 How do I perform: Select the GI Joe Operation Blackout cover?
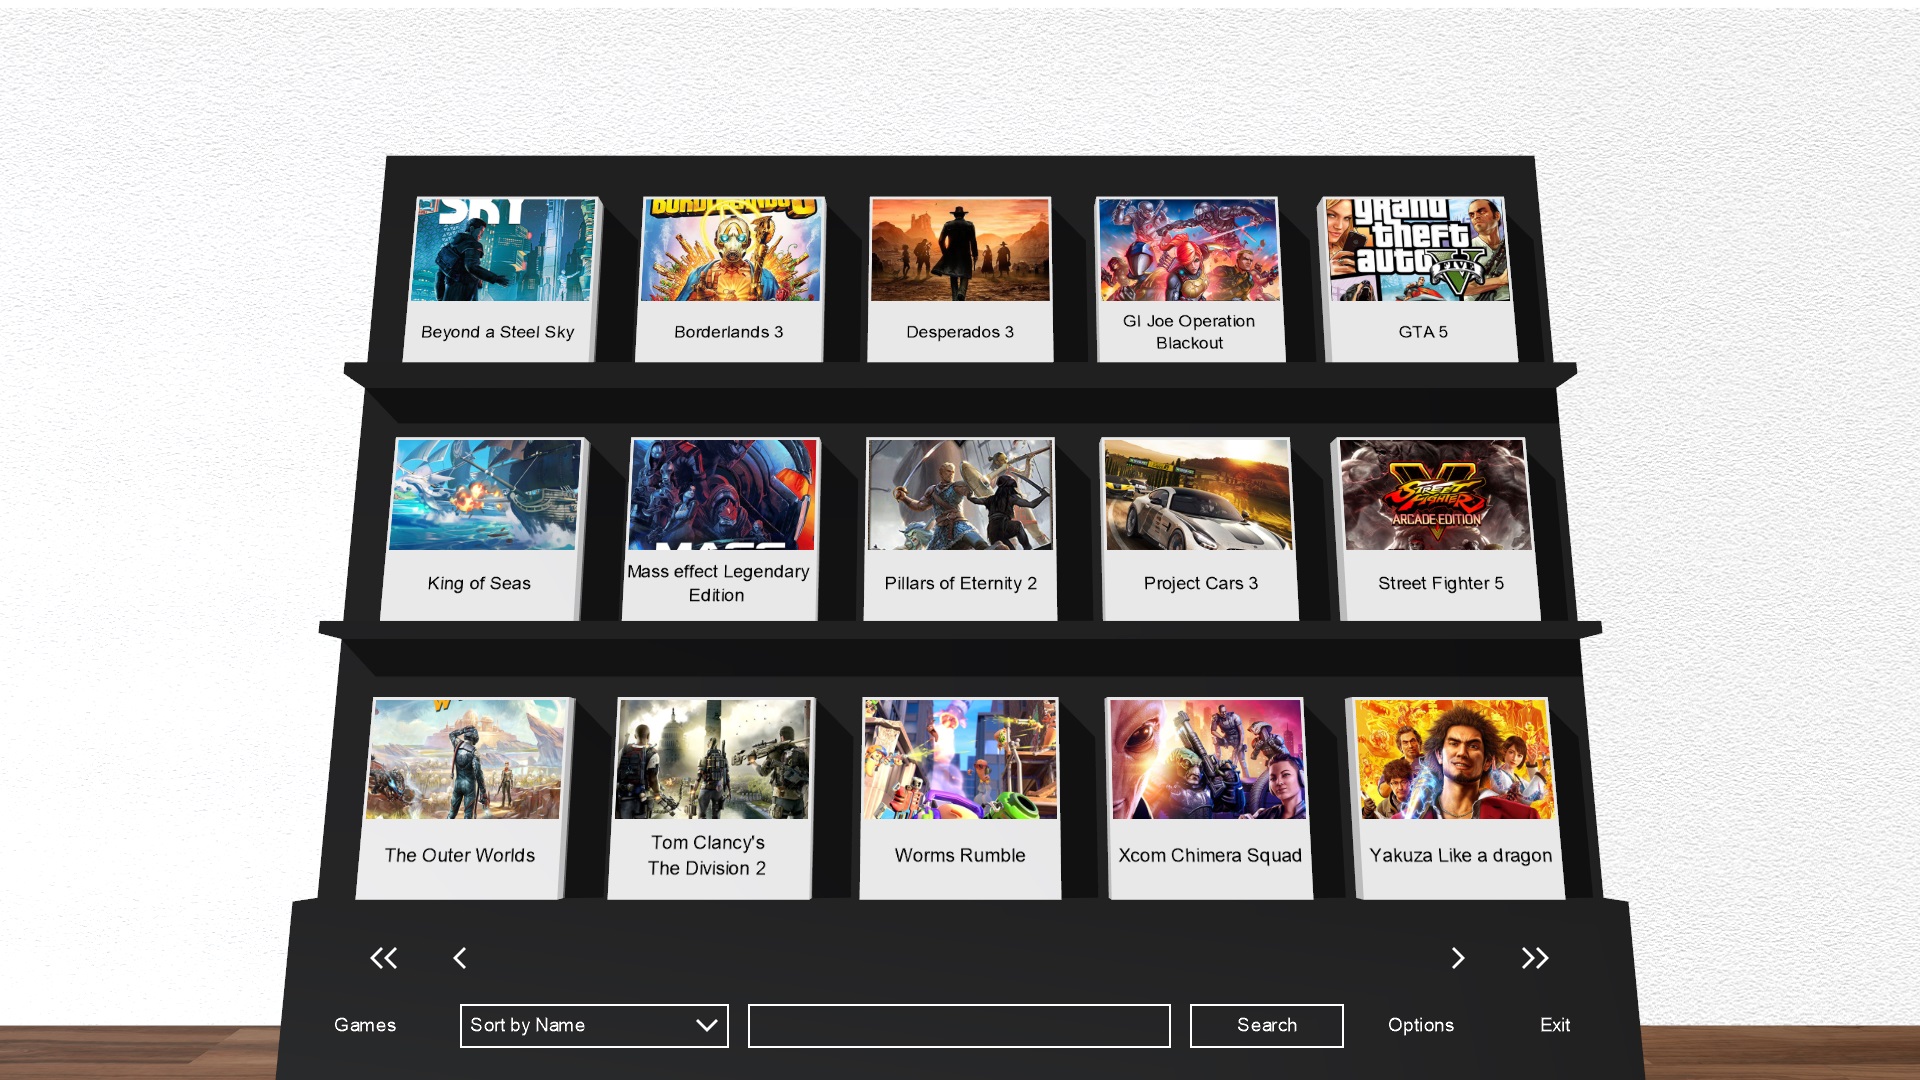pos(1189,250)
